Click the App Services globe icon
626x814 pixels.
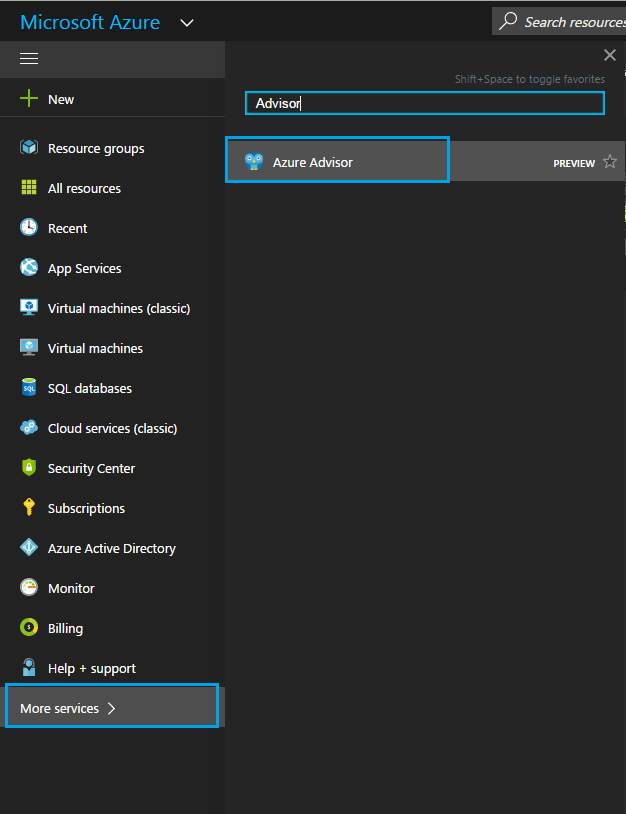pyautogui.click(x=29, y=268)
